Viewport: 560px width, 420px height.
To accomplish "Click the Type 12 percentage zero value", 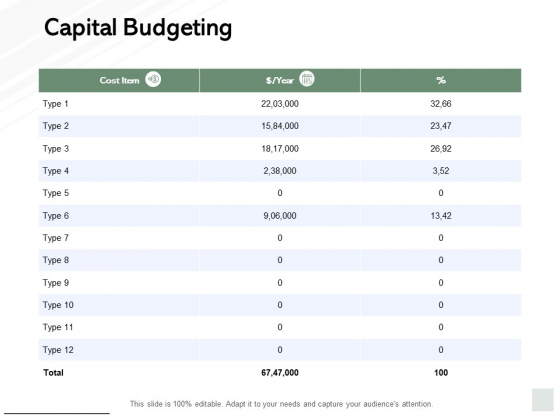I will coord(441,350).
